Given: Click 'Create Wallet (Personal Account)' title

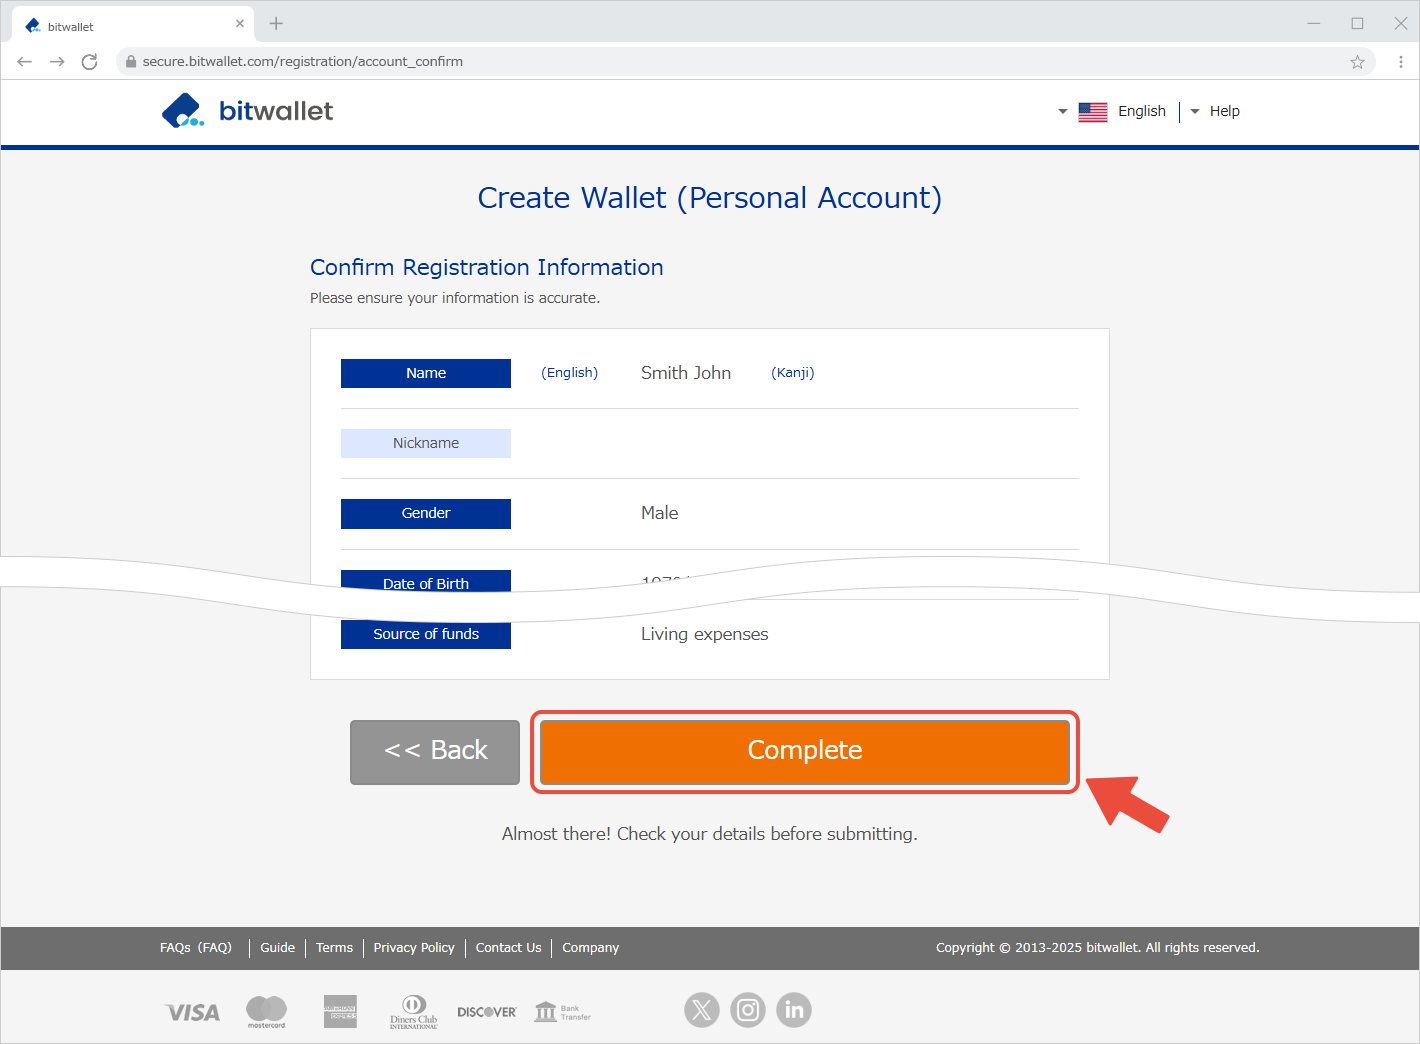Looking at the screenshot, I should 710,198.
